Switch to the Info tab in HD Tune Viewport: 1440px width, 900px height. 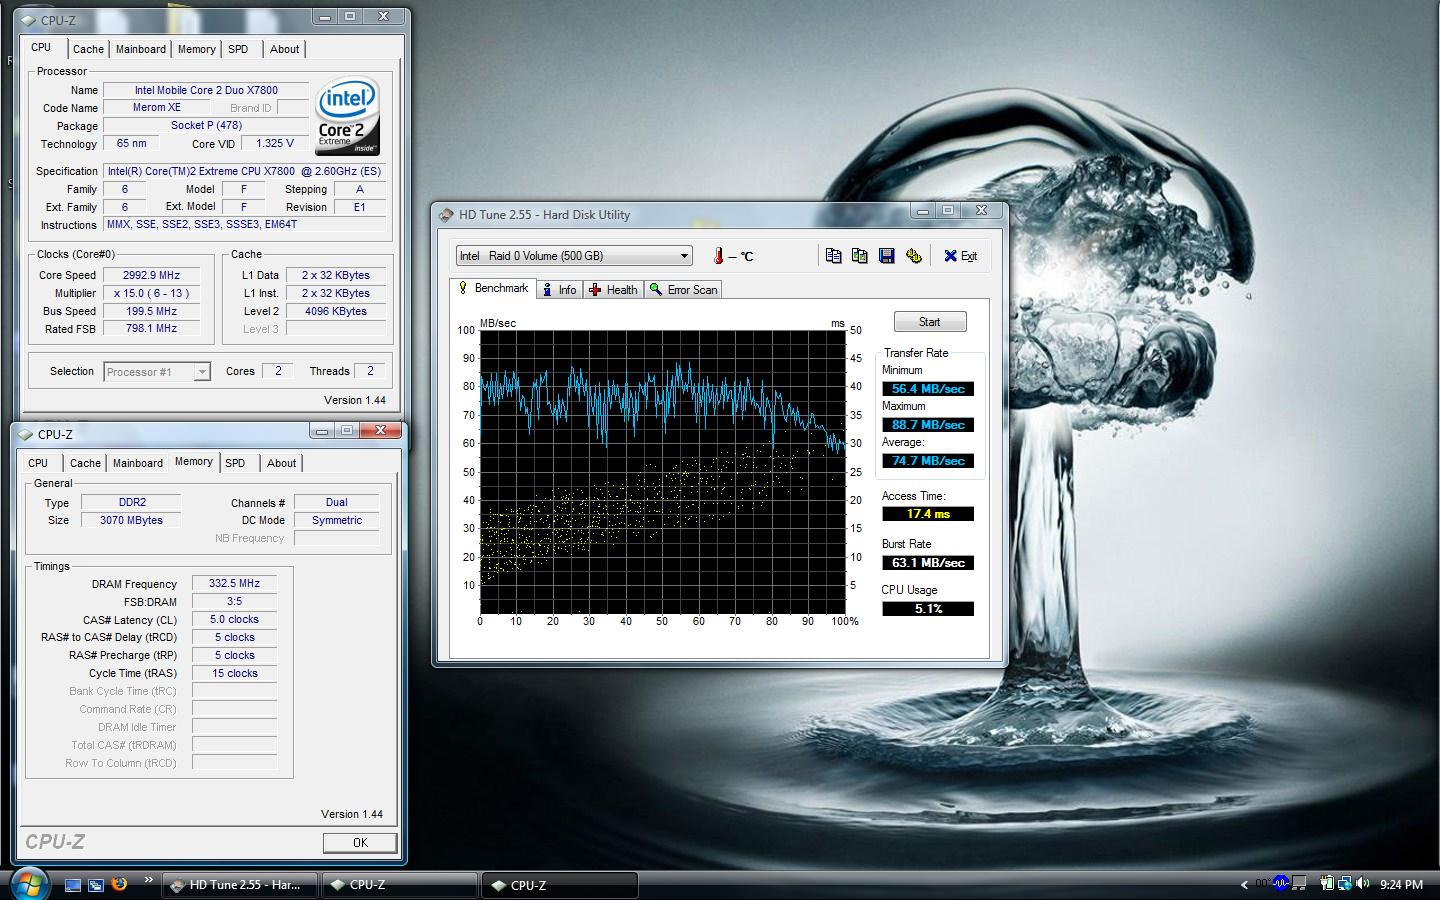[559, 290]
